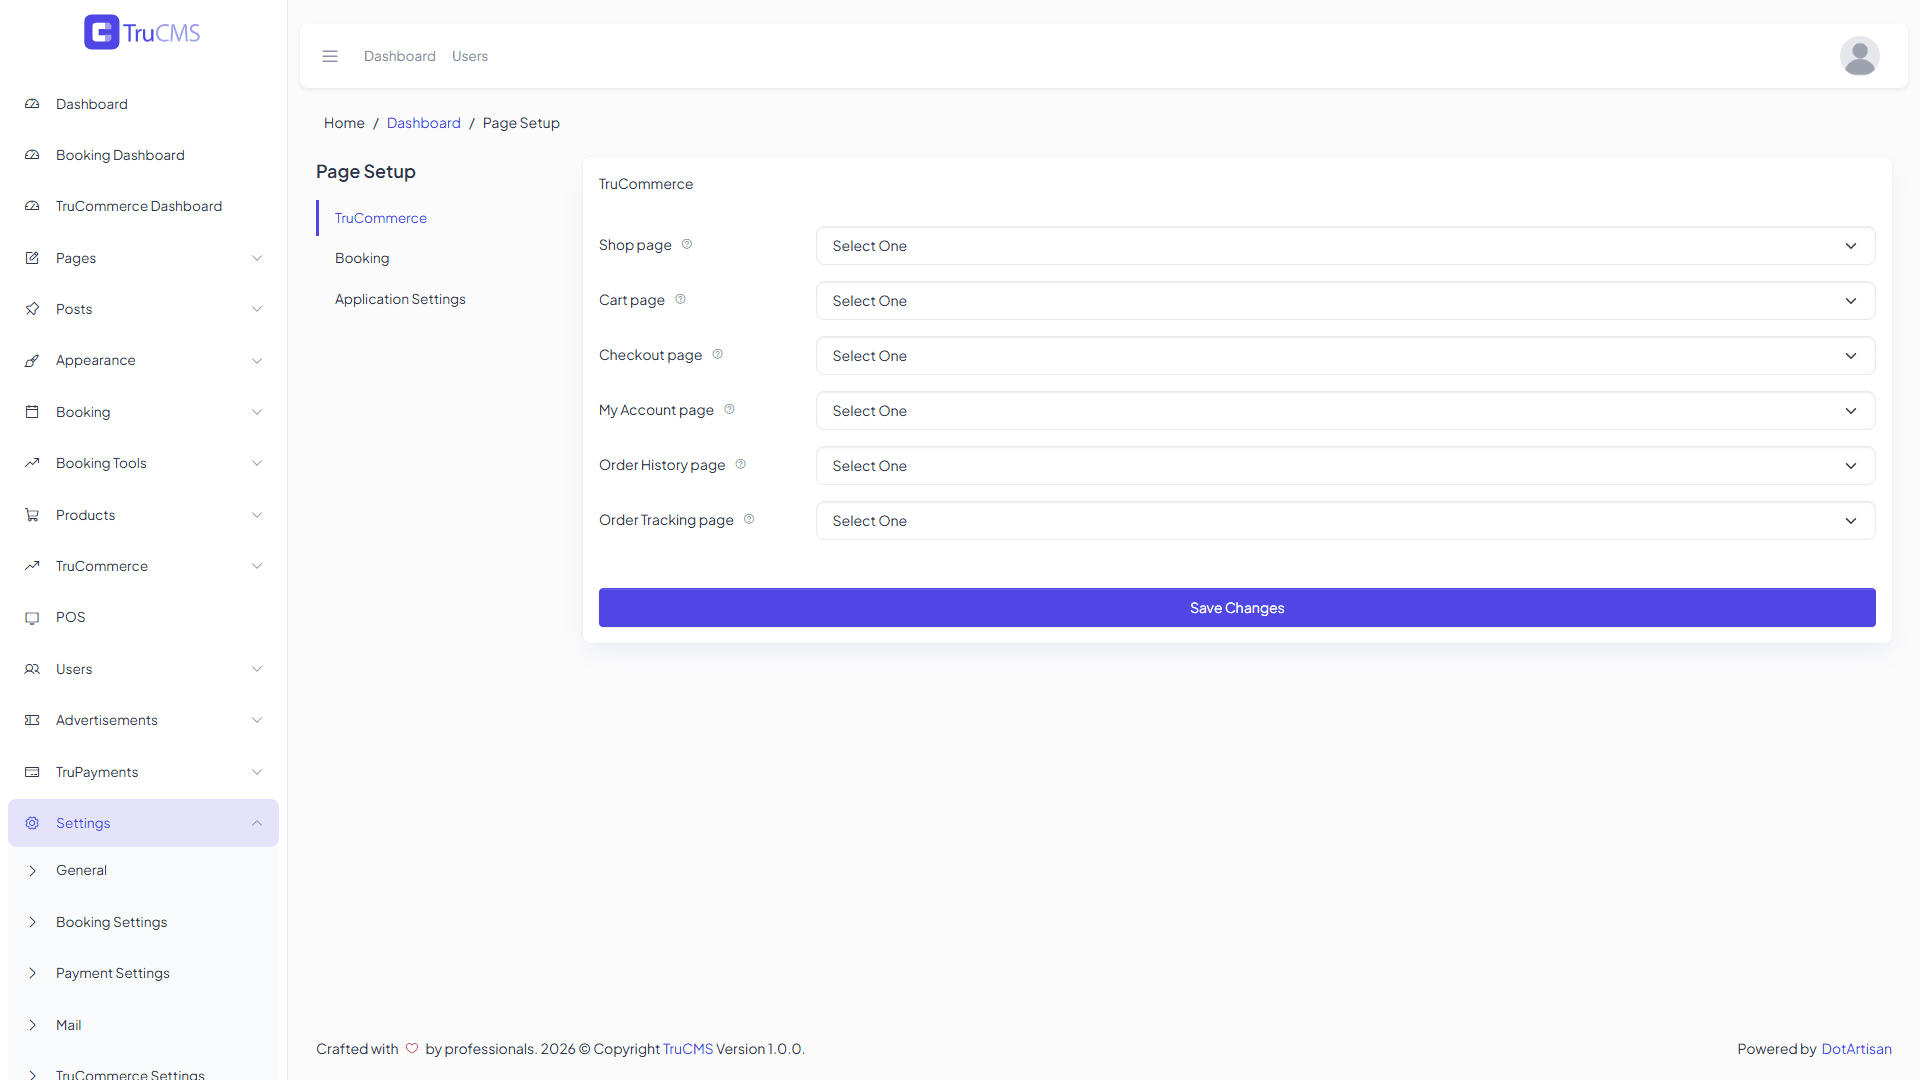
Task: Click the Settings gear icon
Action: (x=32, y=823)
